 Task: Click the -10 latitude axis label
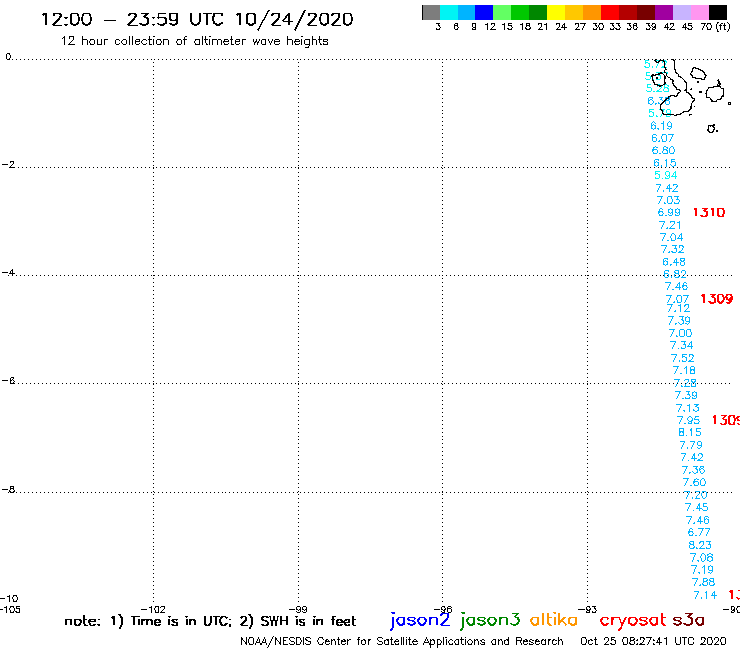(9, 599)
